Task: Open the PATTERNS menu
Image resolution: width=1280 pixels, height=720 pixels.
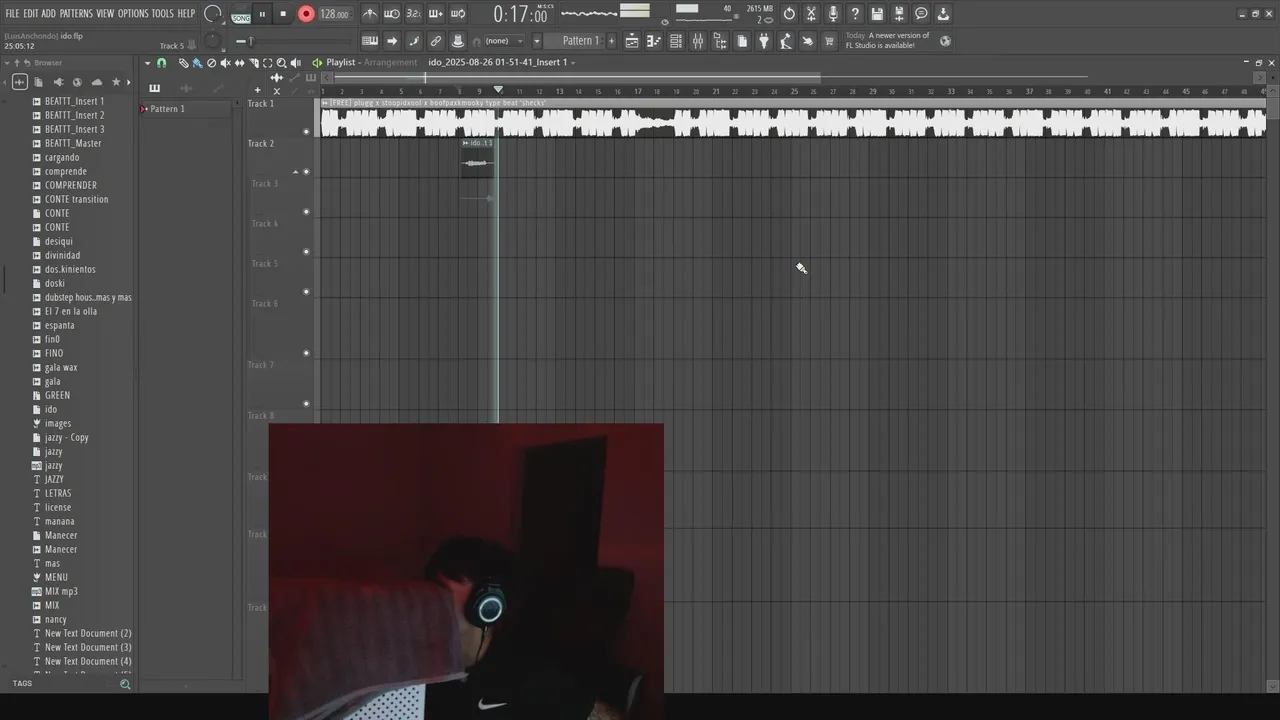Action: [x=76, y=14]
